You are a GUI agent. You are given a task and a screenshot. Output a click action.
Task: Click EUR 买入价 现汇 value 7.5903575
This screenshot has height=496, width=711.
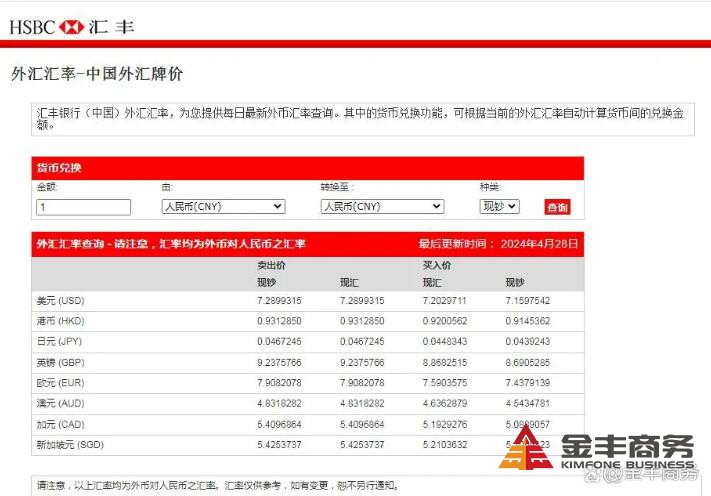(444, 383)
